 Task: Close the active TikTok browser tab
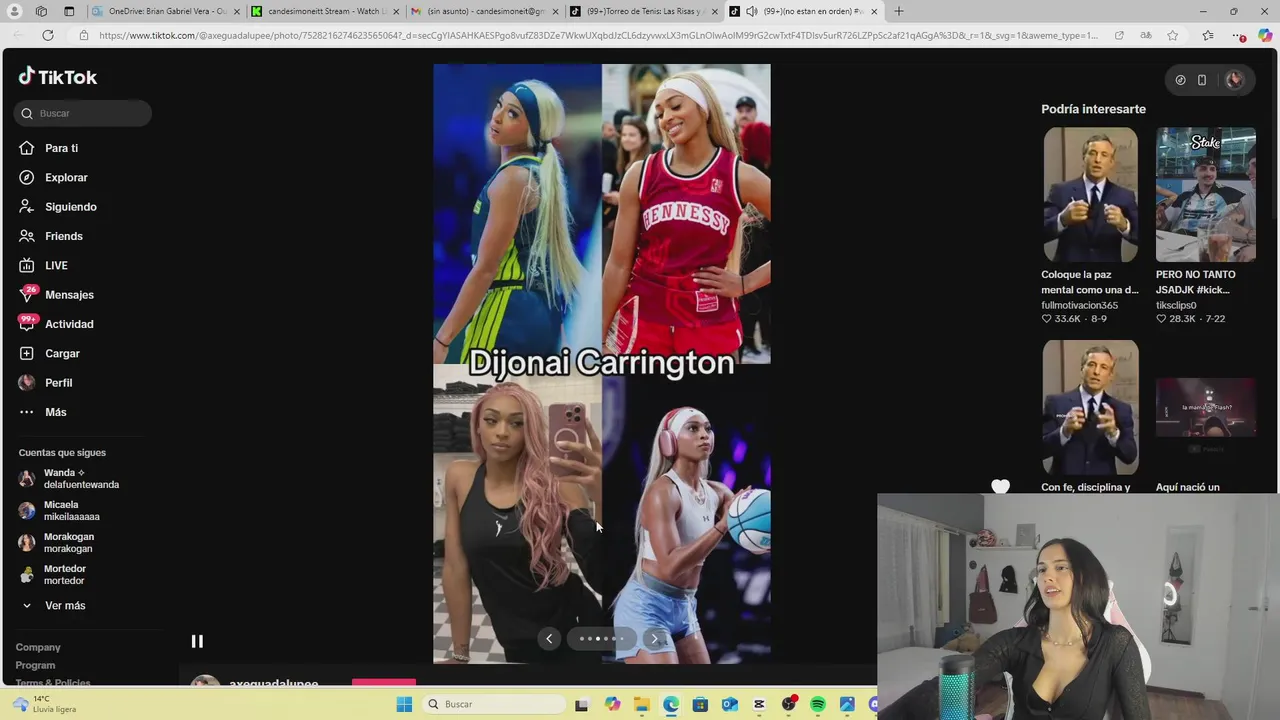point(874,11)
